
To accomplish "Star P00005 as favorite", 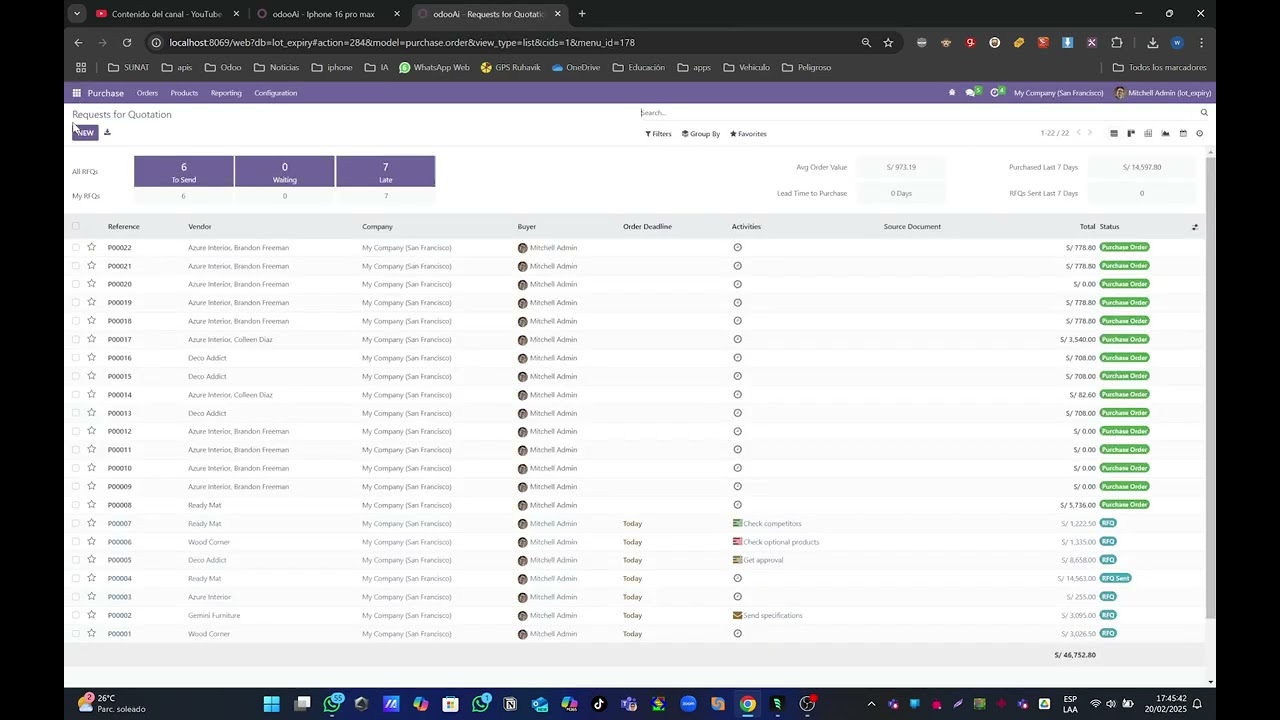I will click(x=91, y=560).
